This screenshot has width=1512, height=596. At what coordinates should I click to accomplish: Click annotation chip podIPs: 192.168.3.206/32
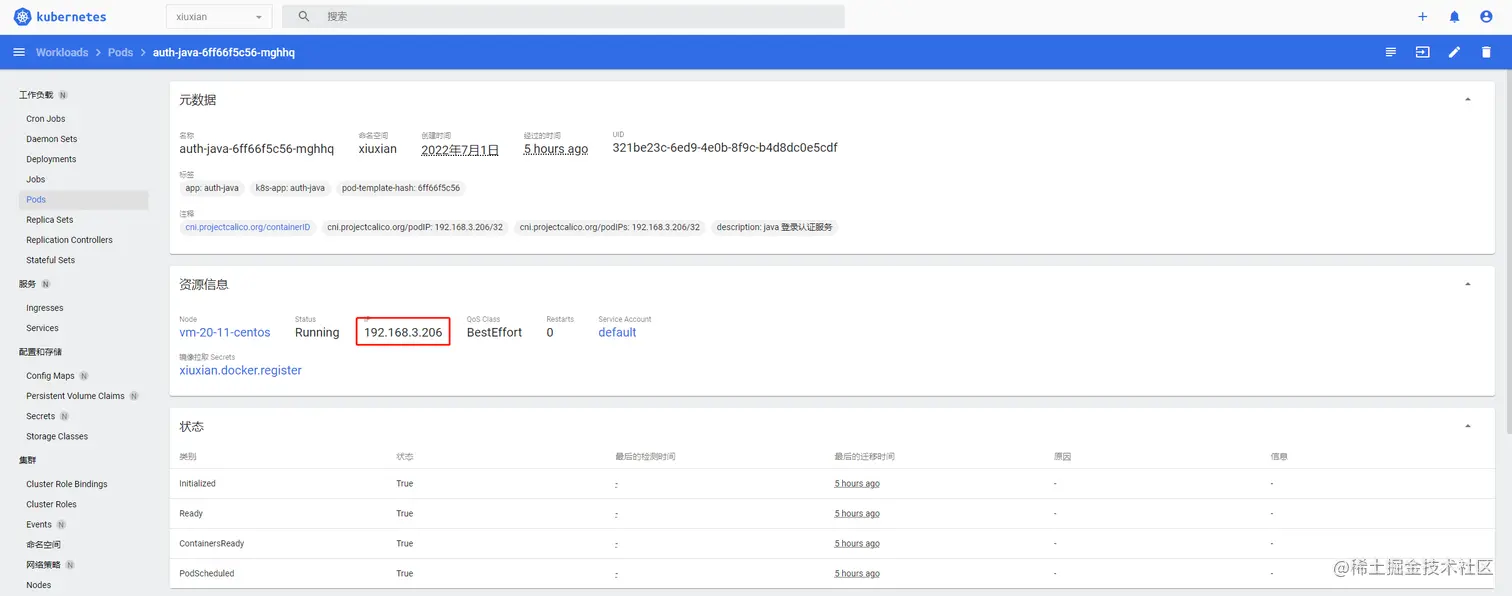pos(609,227)
